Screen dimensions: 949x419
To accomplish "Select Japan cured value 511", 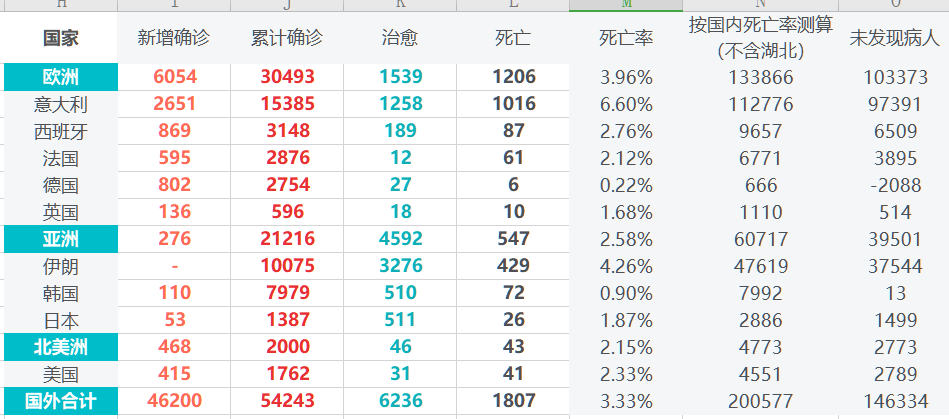I will (x=400, y=320).
